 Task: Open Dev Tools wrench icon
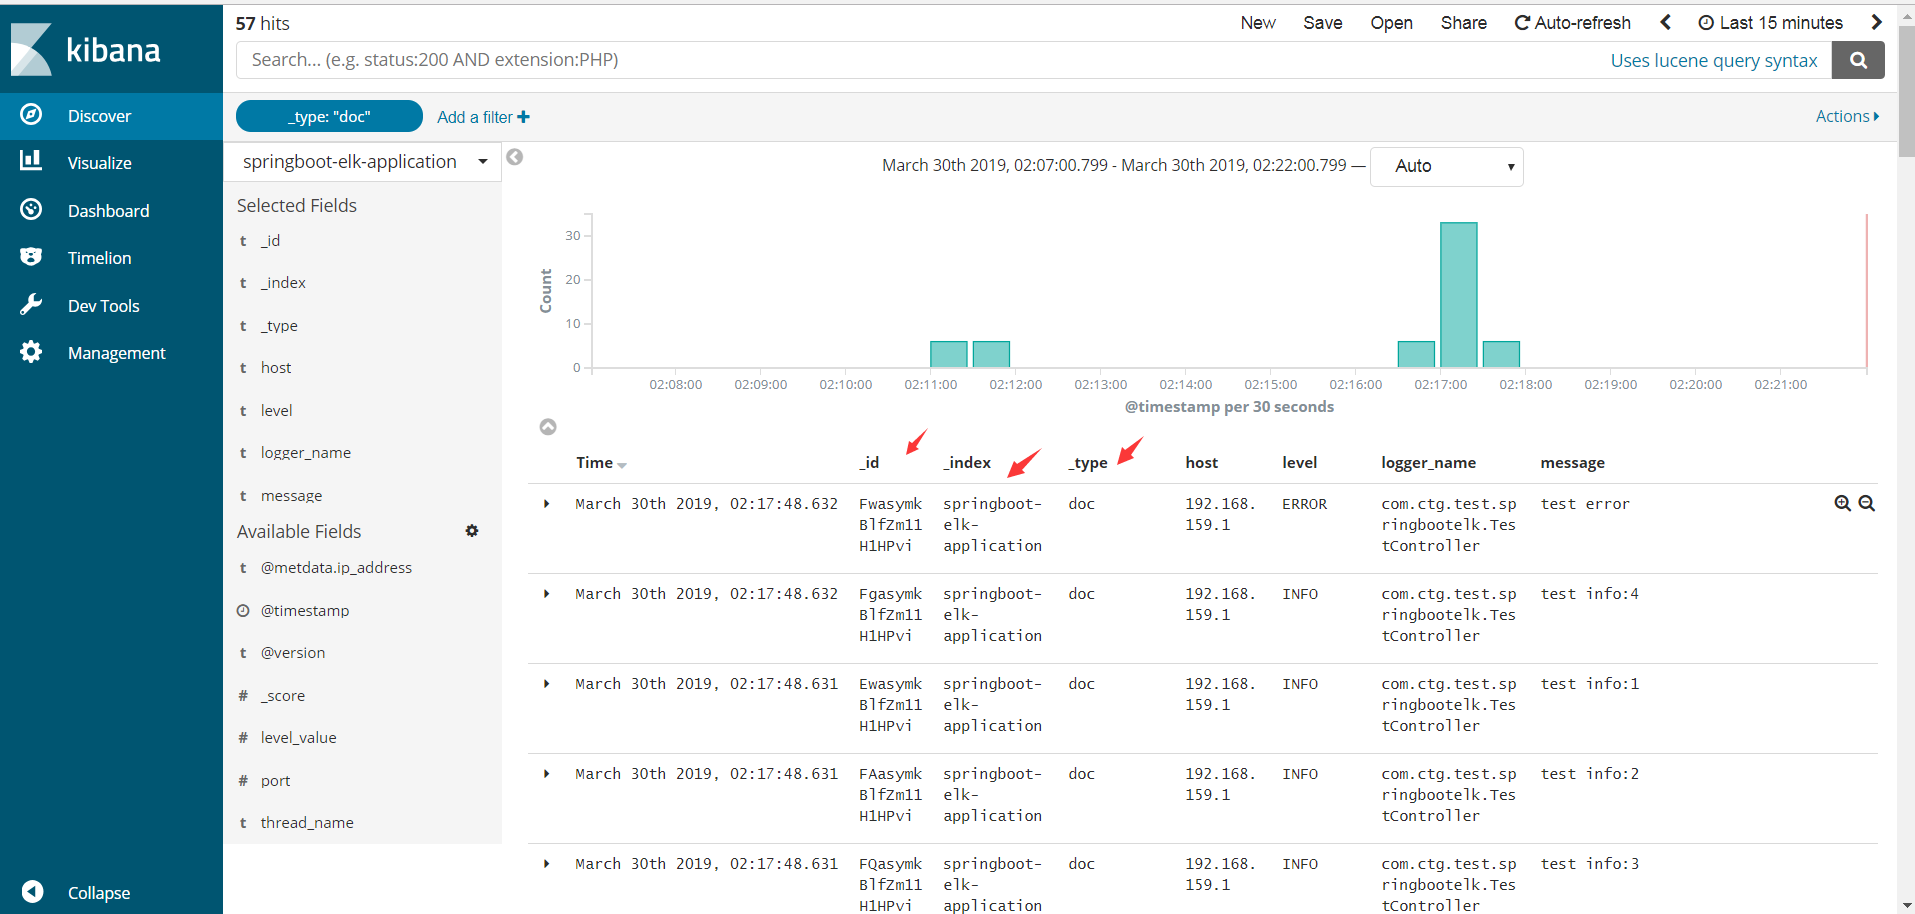pyautogui.click(x=31, y=305)
